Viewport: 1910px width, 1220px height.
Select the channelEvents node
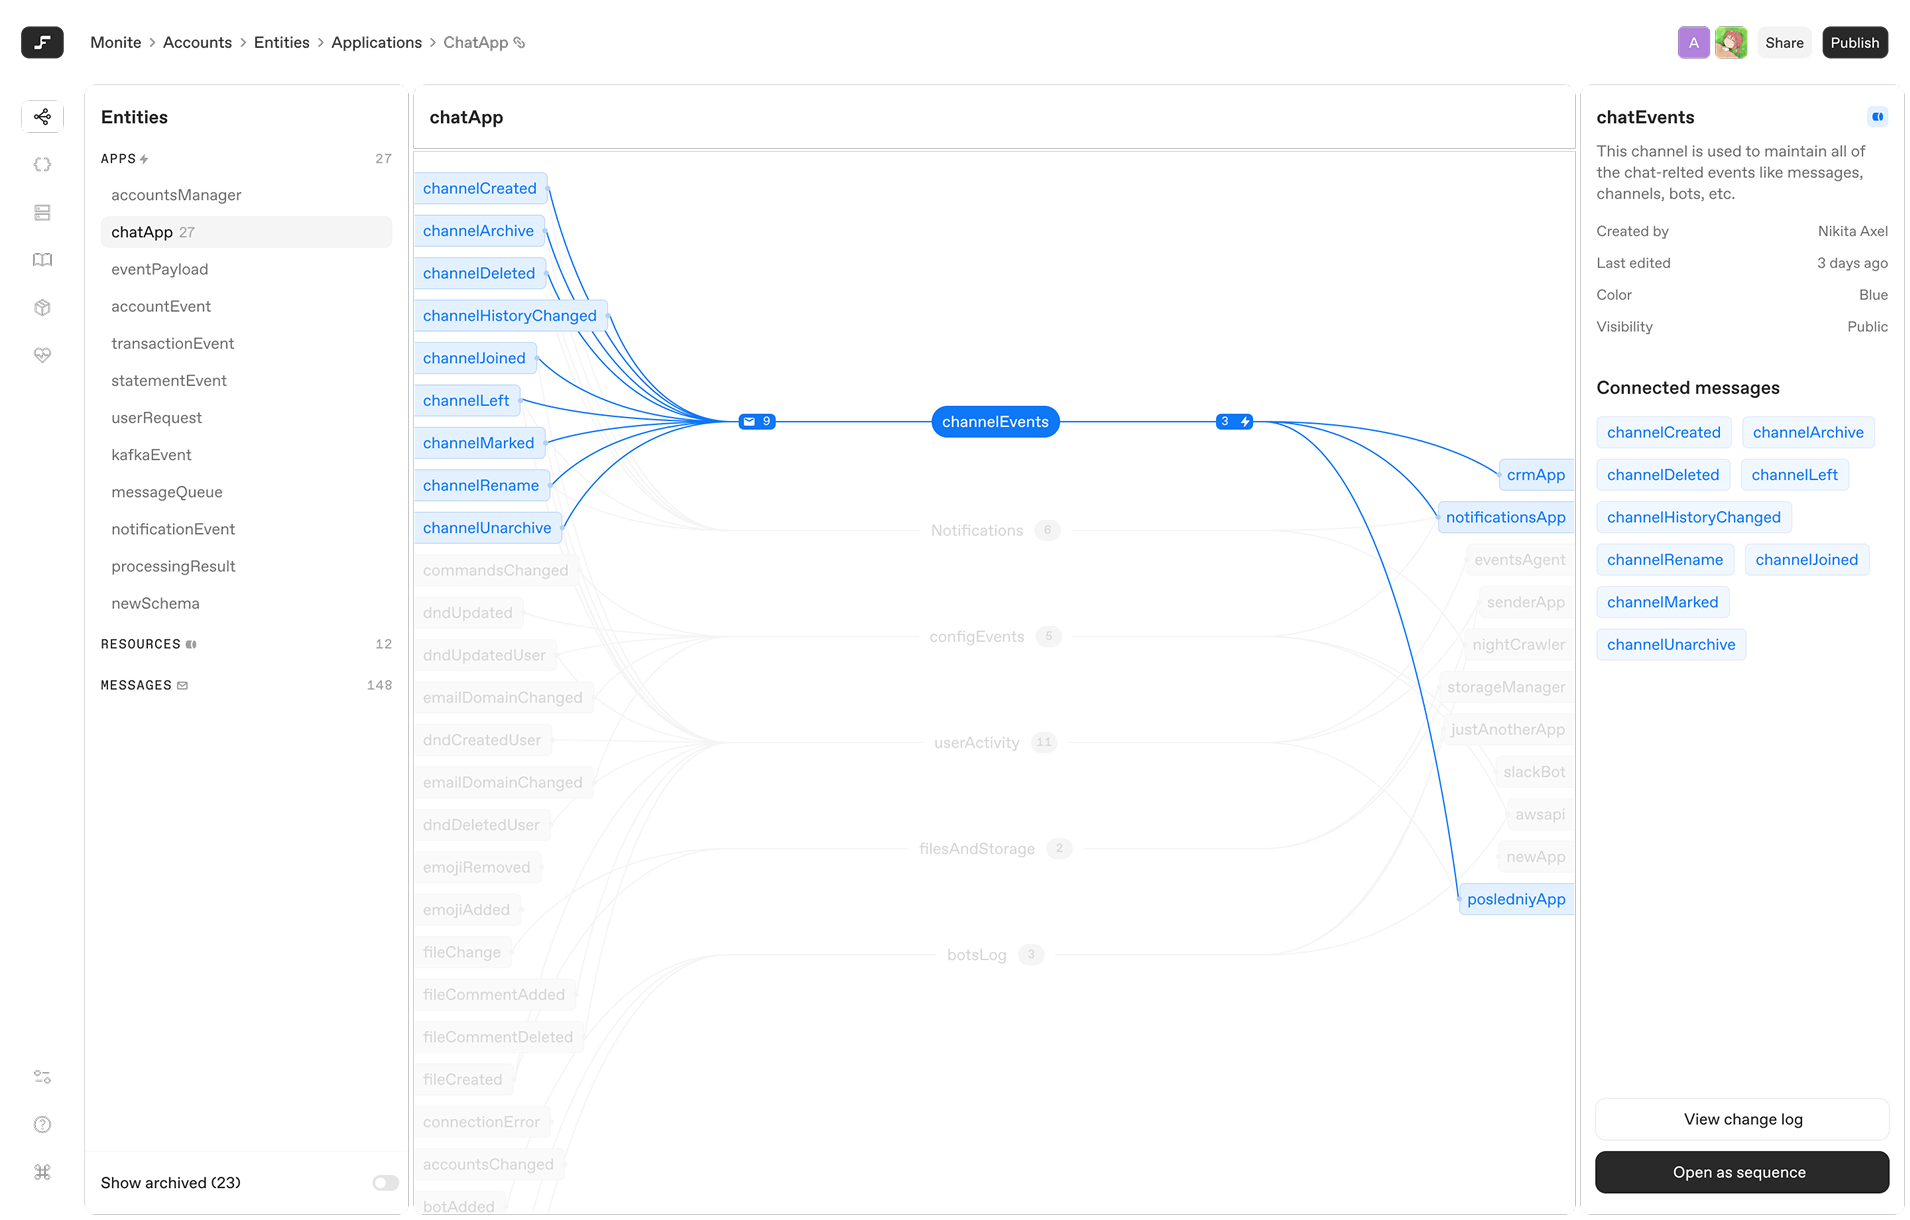coord(995,422)
